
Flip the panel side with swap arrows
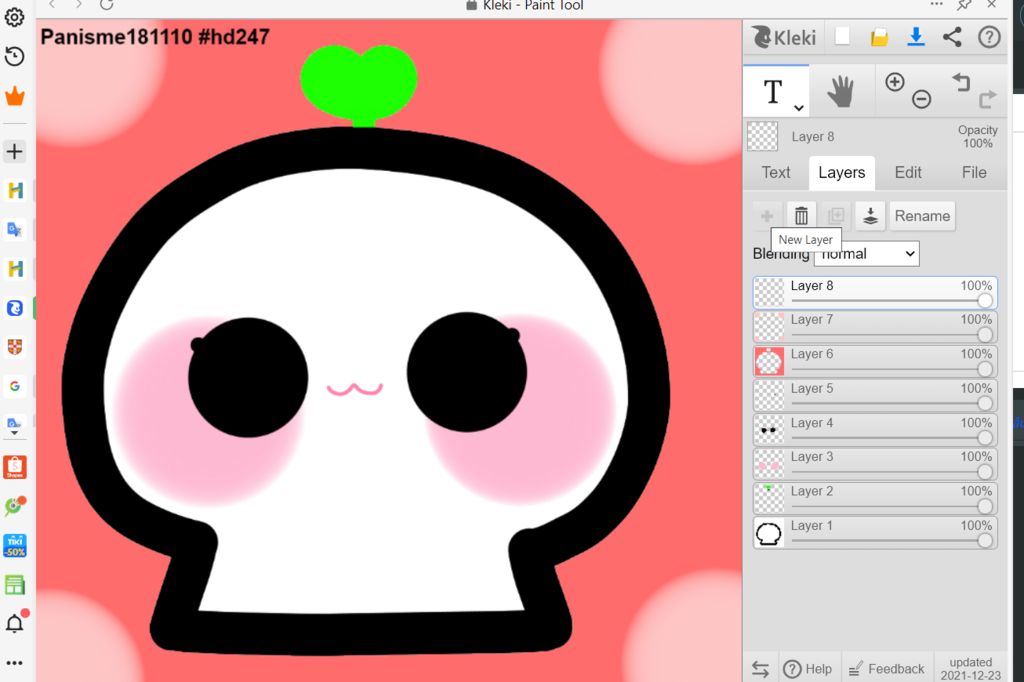760,669
